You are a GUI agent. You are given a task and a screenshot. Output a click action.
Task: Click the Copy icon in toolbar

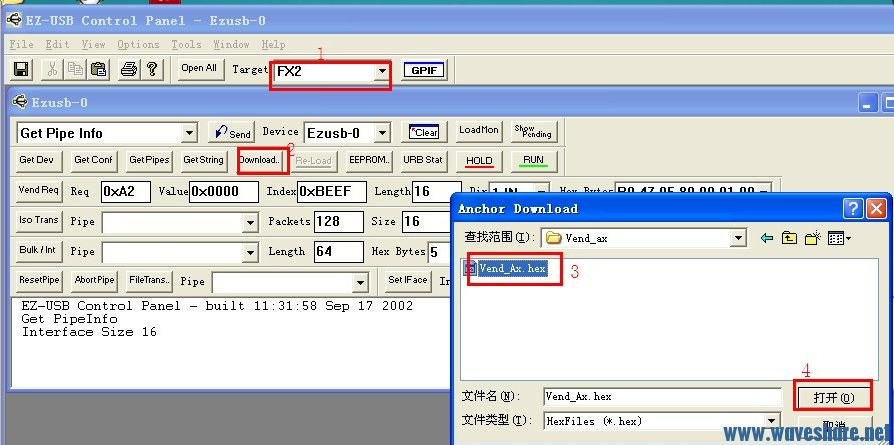[x=75, y=70]
